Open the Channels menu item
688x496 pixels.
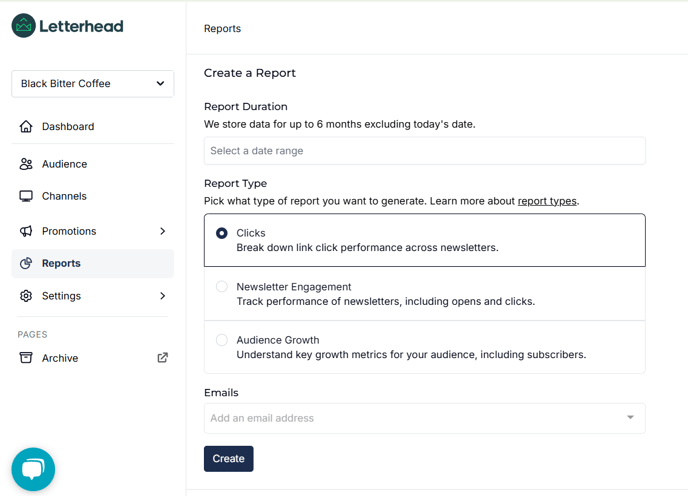[93, 196]
